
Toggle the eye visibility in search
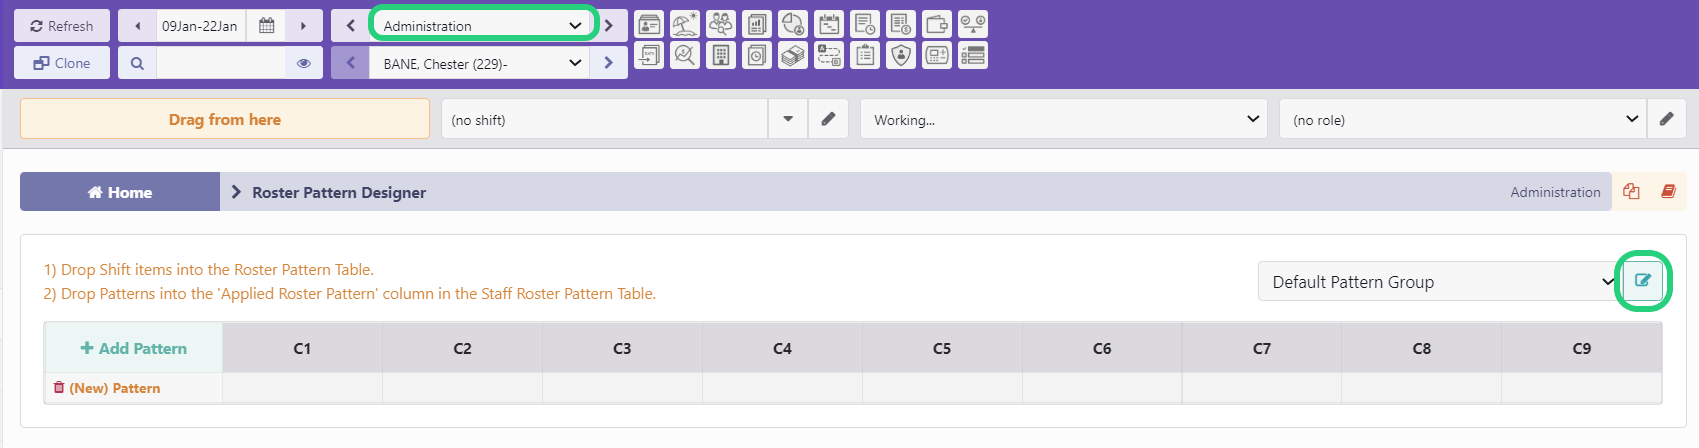(x=304, y=63)
